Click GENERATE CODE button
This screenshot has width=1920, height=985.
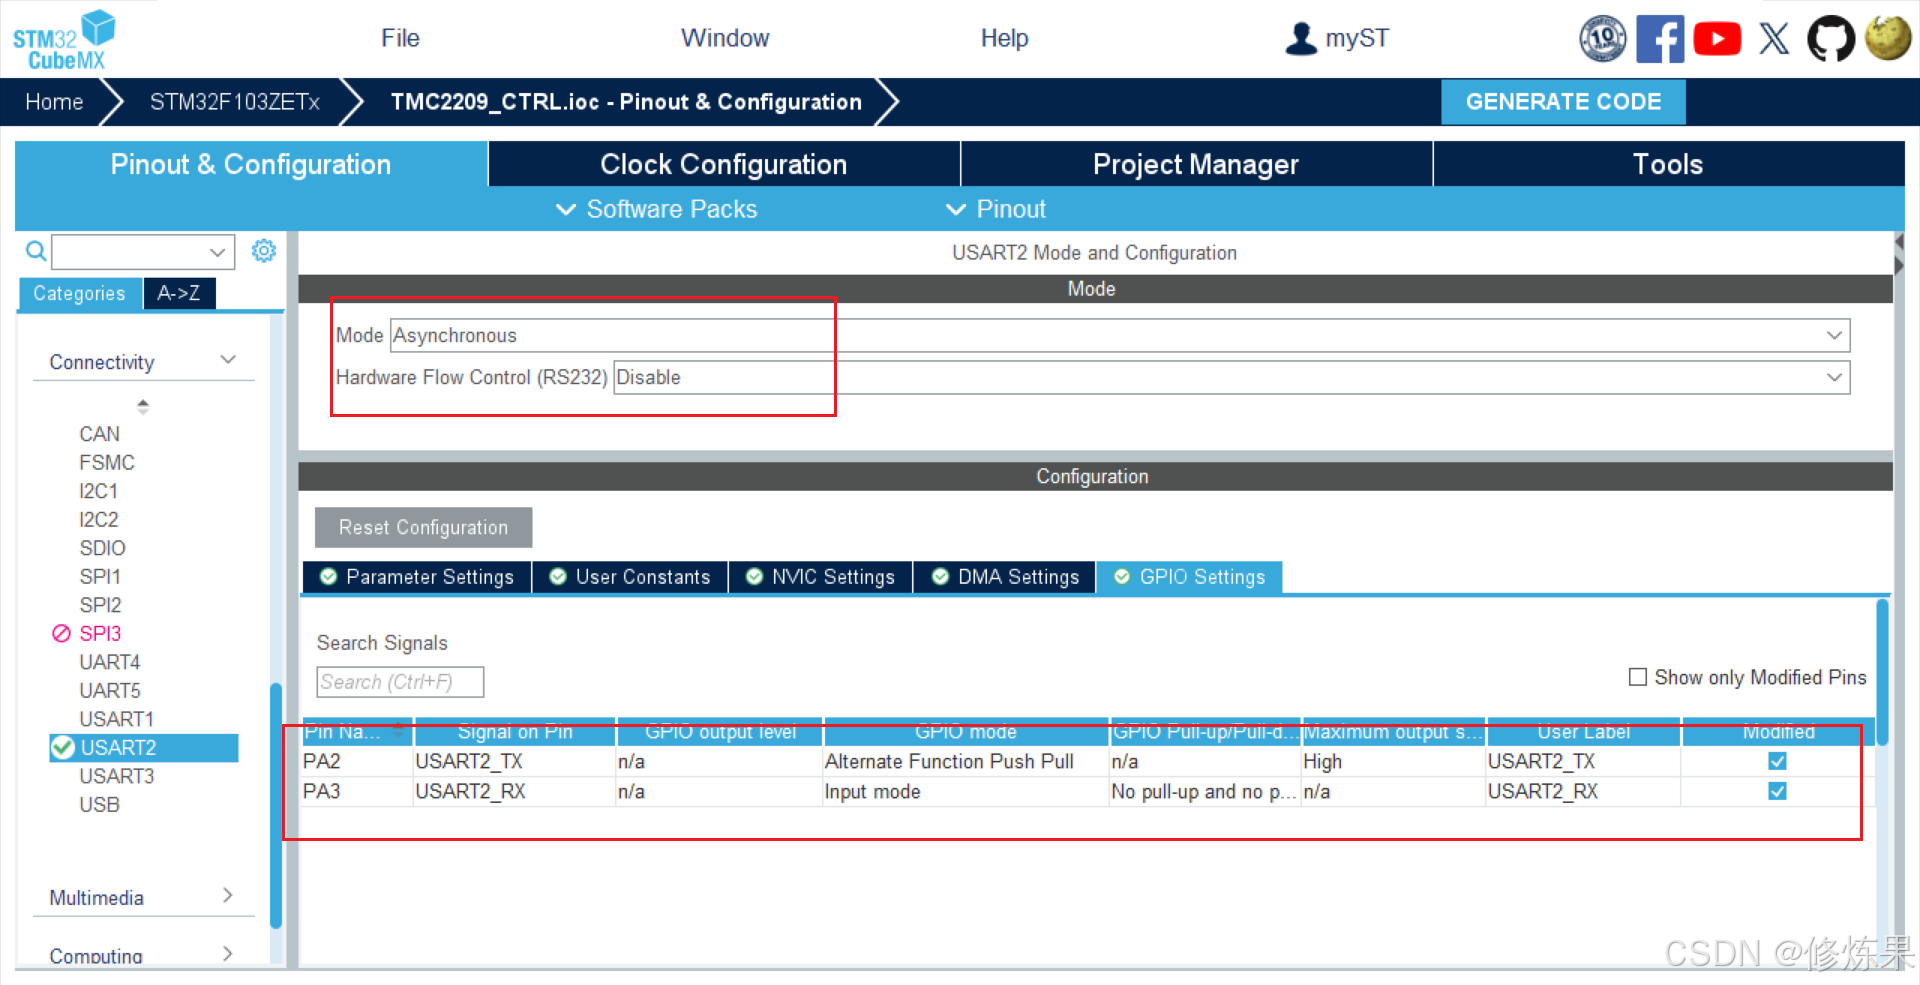(1563, 102)
